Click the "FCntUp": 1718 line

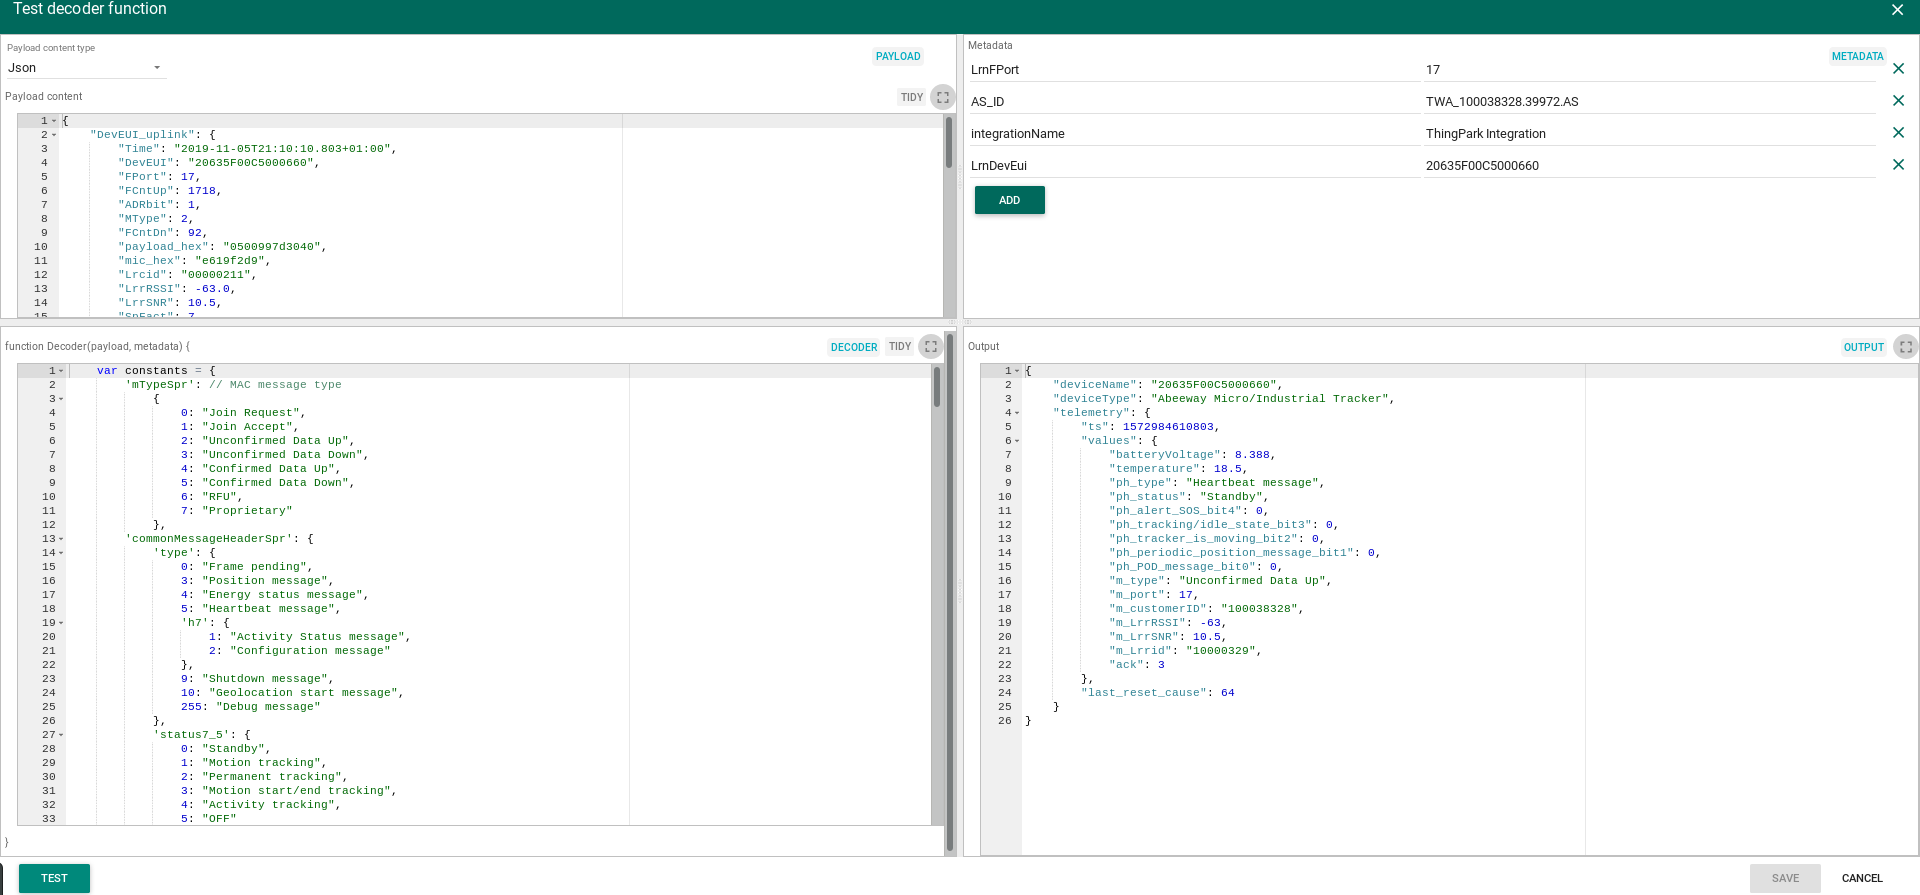(x=170, y=191)
